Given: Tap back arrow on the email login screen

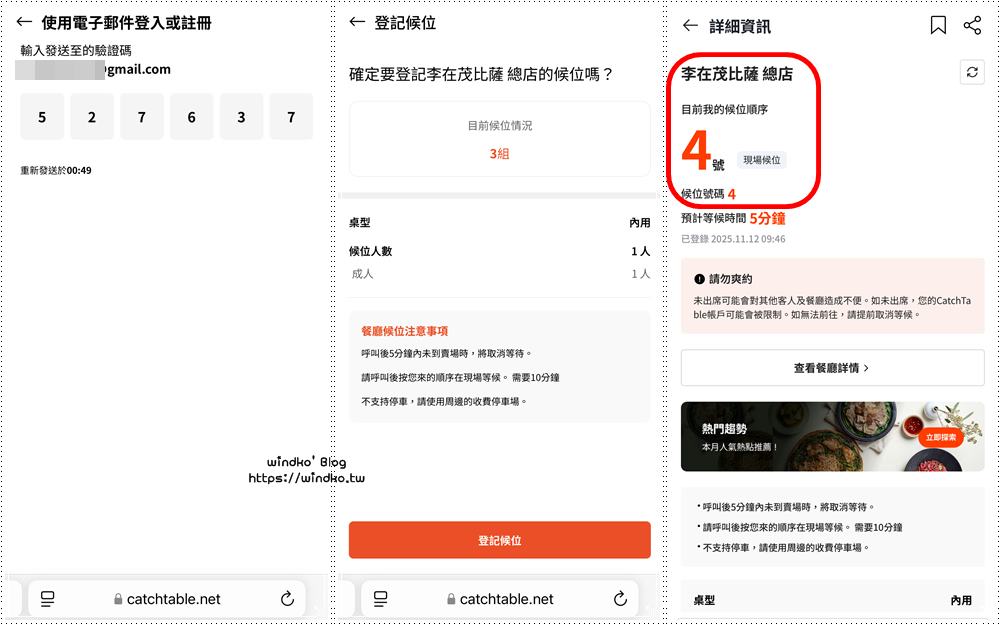Looking at the screenshot, I should 25,22.
